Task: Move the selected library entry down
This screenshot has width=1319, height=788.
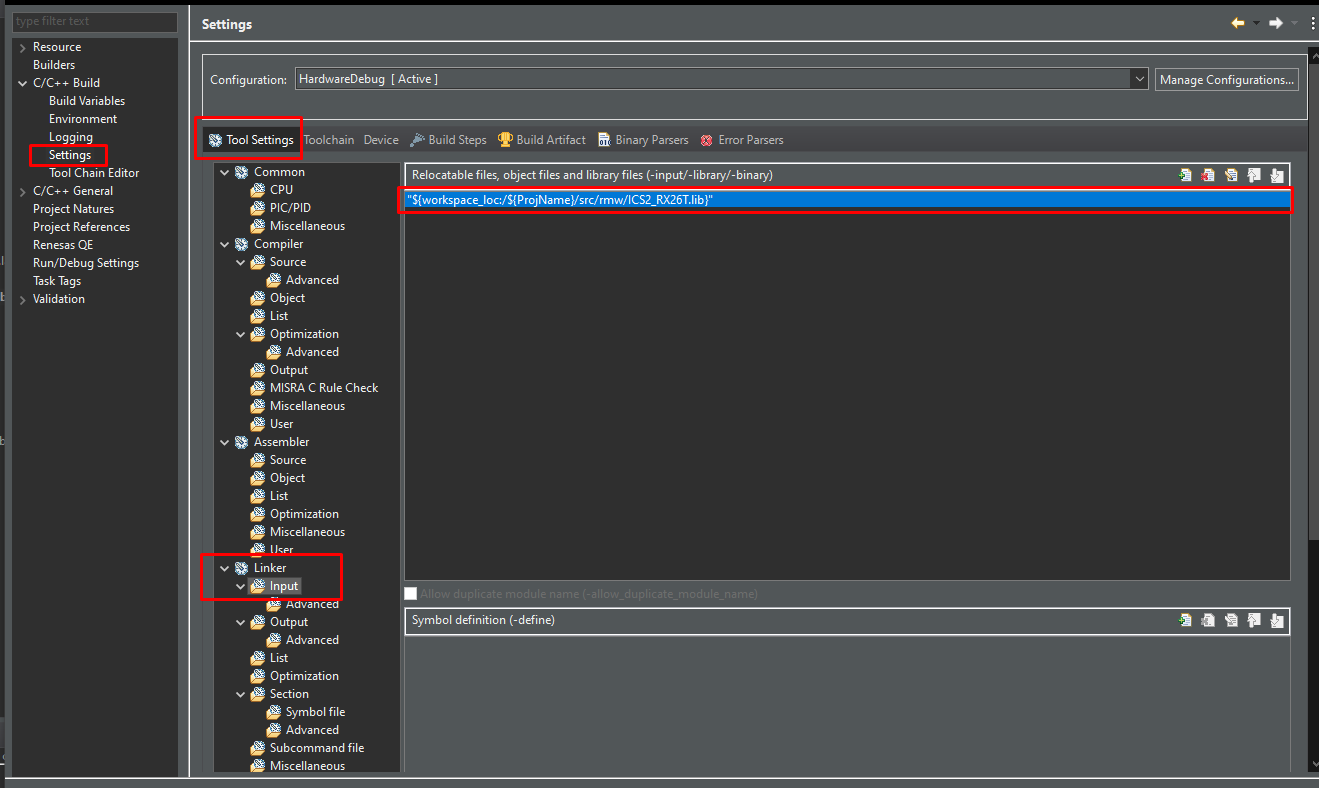Action: 1277,174
